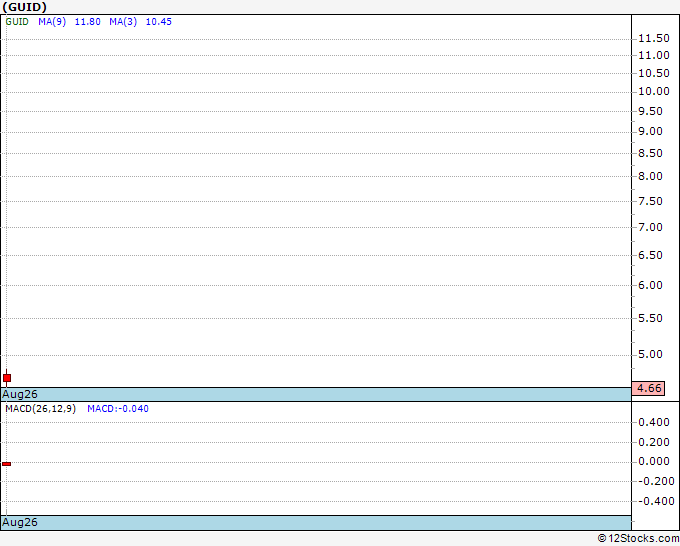This screenshot has height=546, width=680.
Task: Click the 10.00 price axis label
Action: point(654,92)
